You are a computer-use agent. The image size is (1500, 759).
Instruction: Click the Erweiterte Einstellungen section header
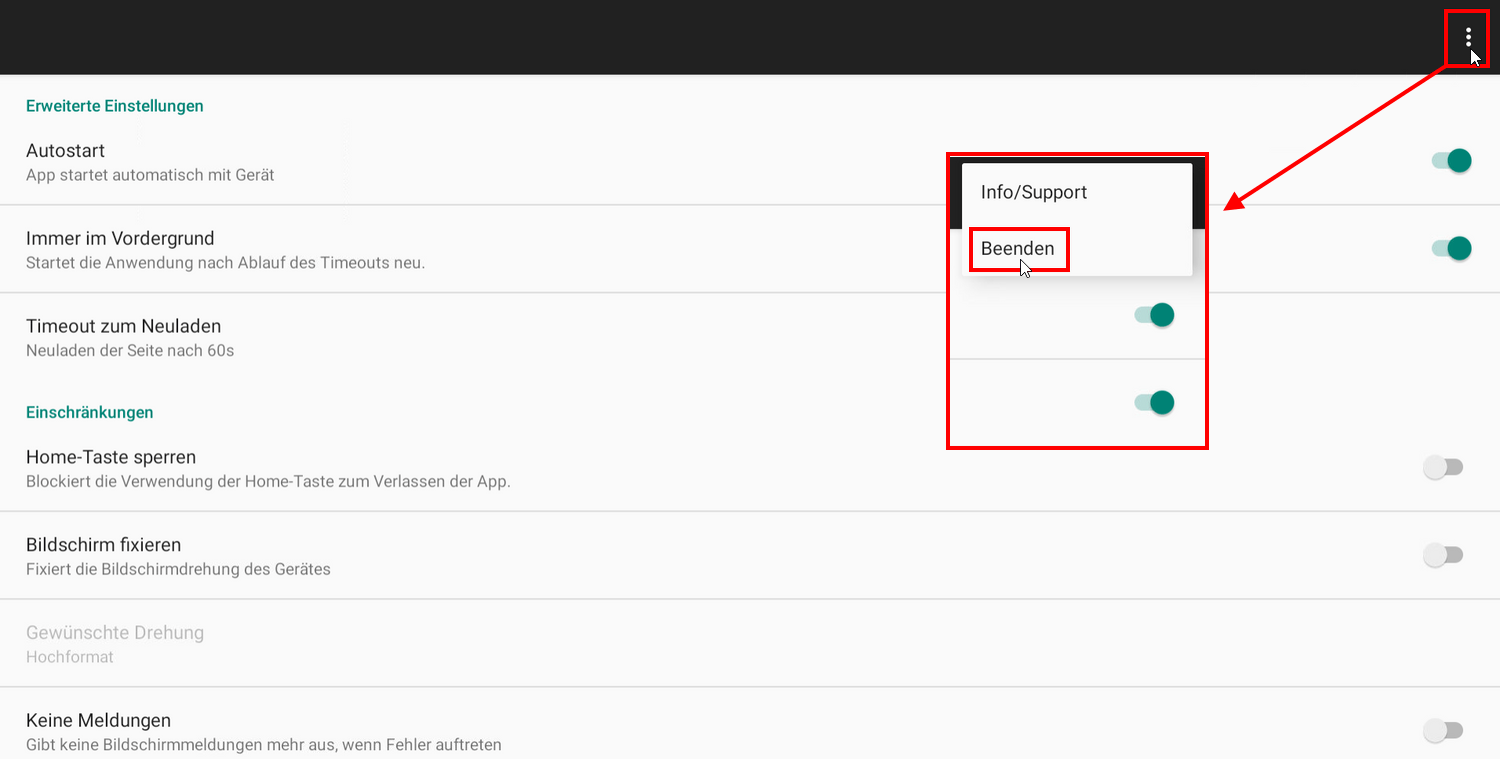(115, 106)
